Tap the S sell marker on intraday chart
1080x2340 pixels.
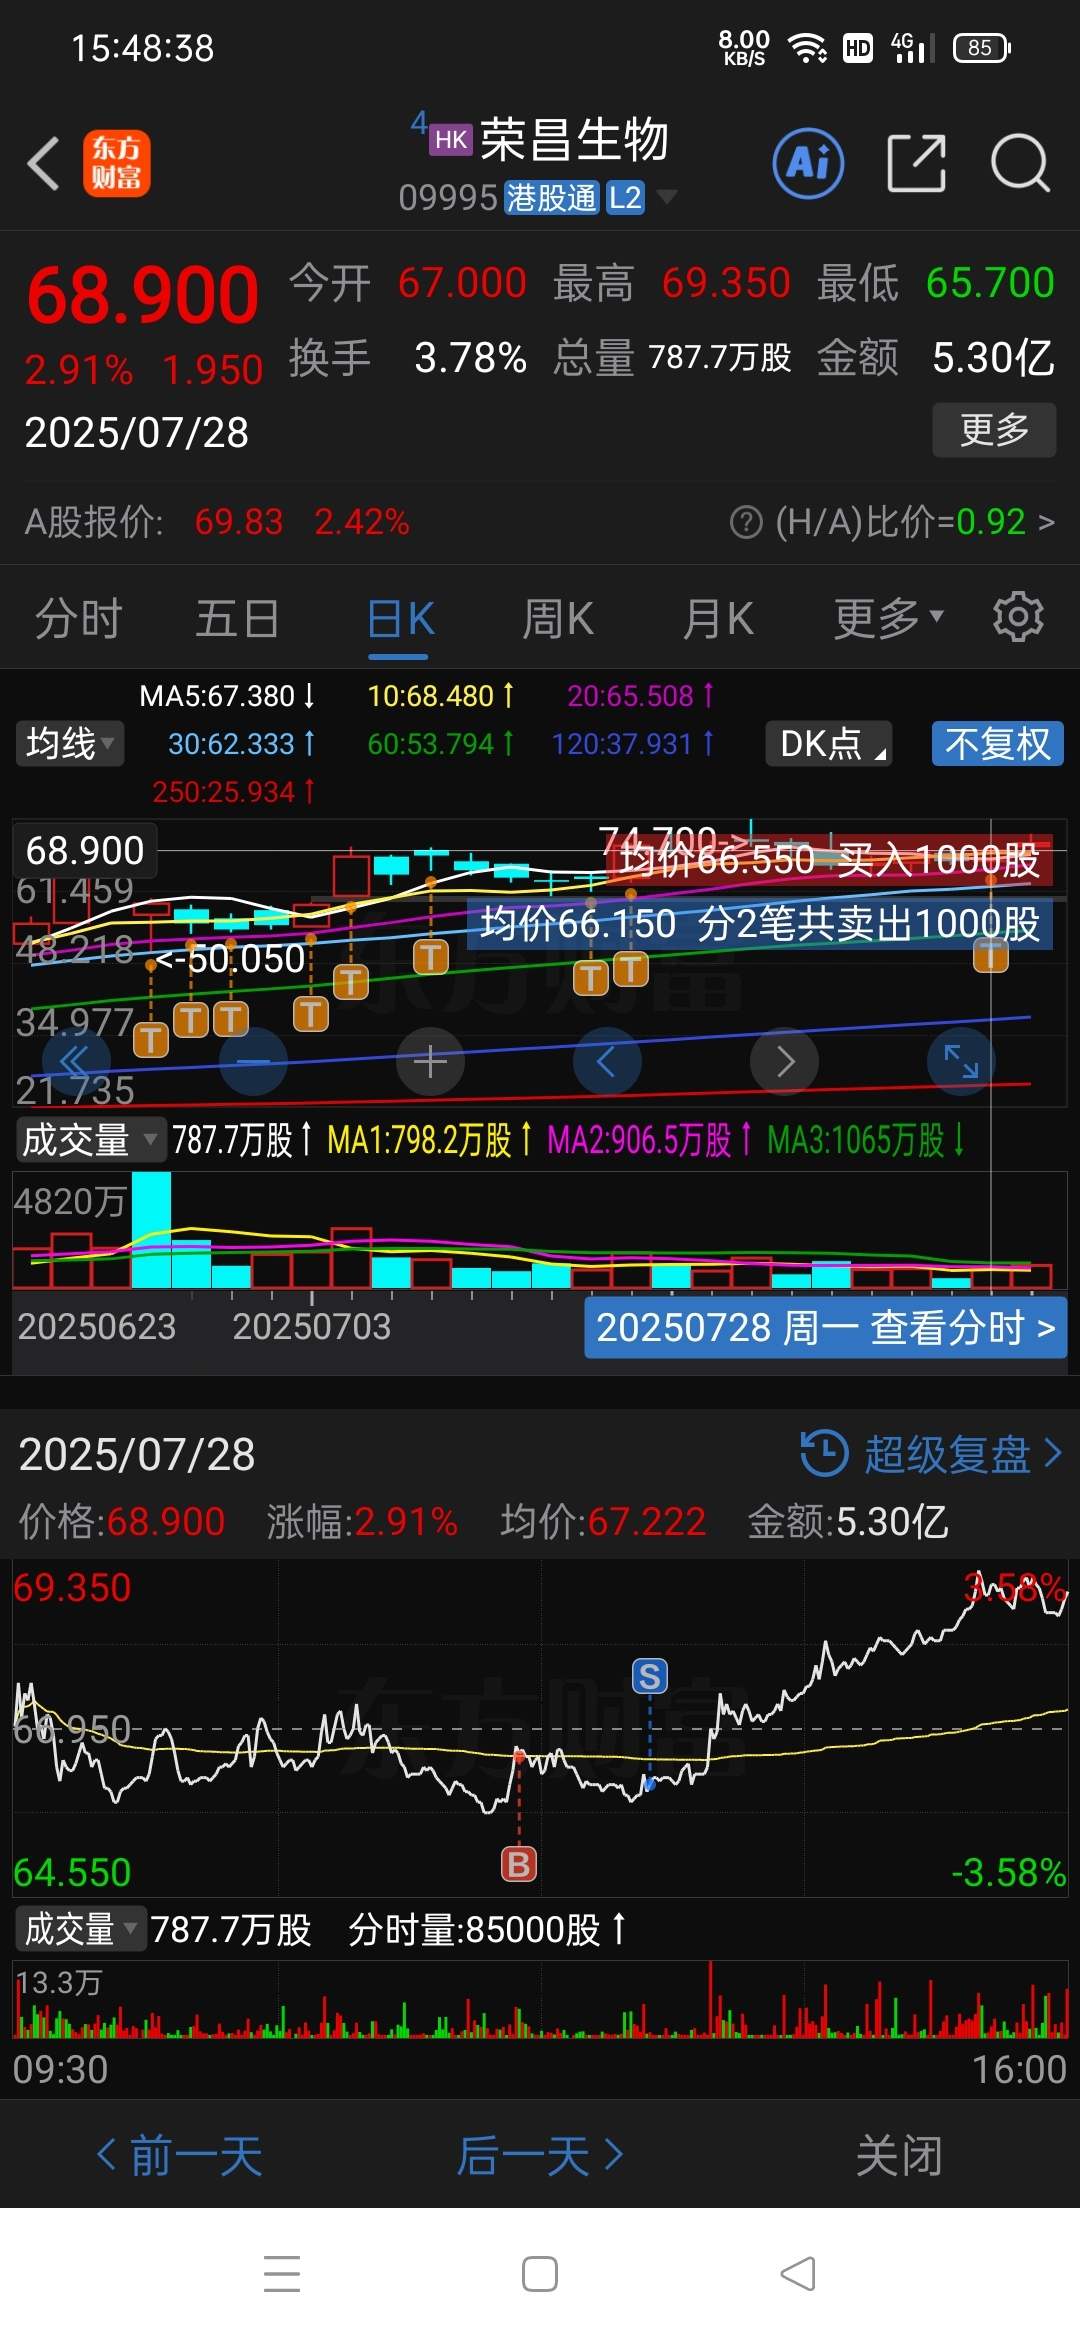point(650,1676)
